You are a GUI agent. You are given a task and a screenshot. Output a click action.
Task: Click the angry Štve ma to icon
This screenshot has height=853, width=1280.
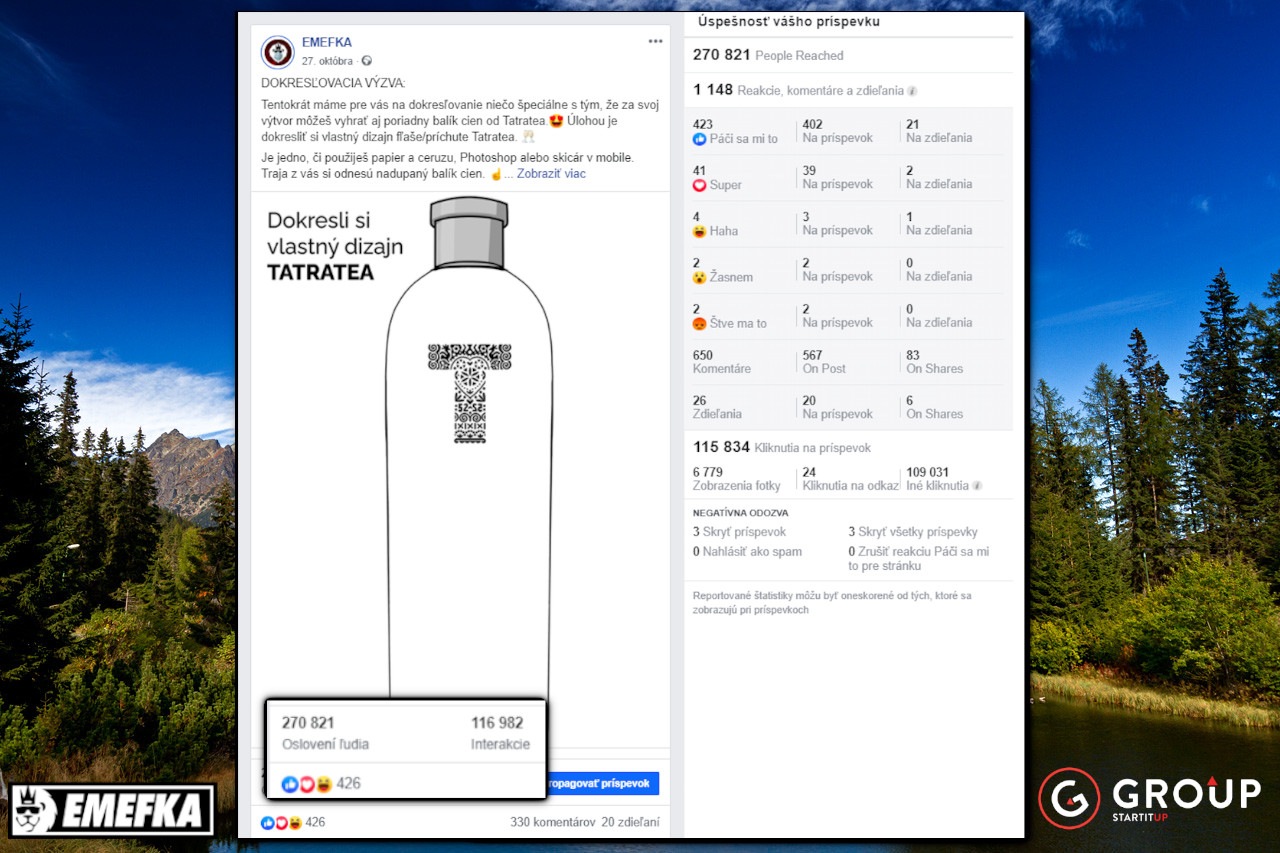pos(700,324)
